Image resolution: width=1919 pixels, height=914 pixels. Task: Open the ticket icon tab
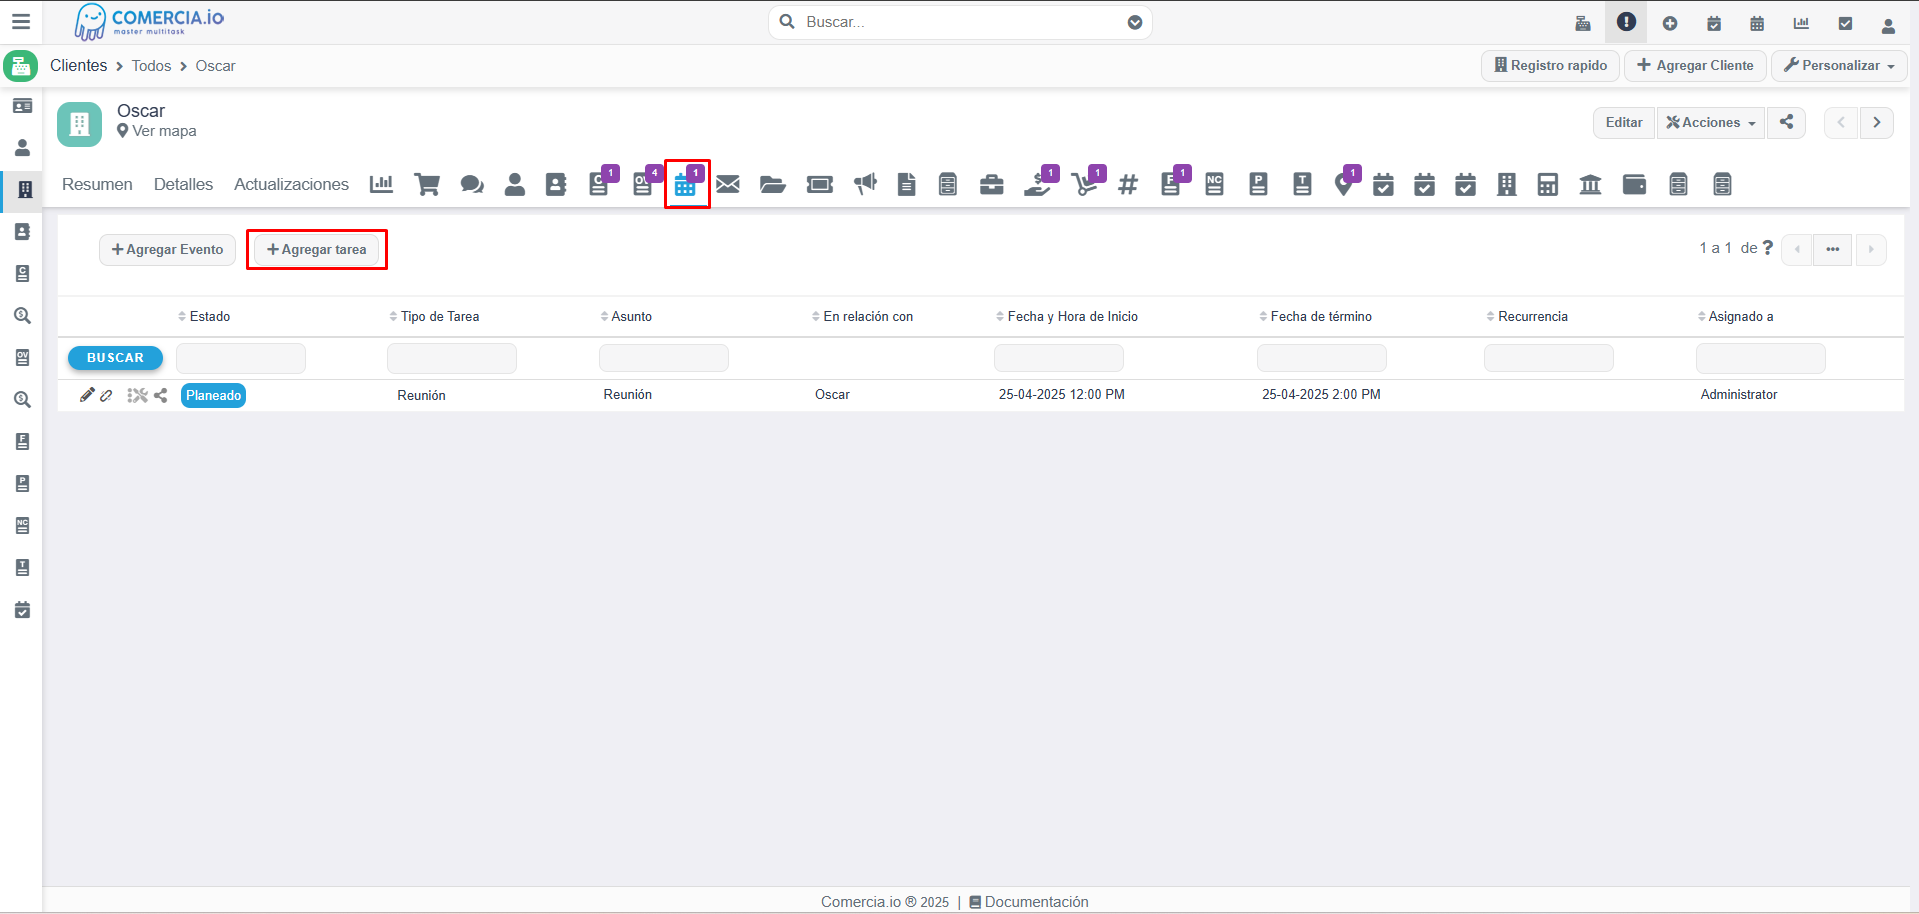[820, 185]
